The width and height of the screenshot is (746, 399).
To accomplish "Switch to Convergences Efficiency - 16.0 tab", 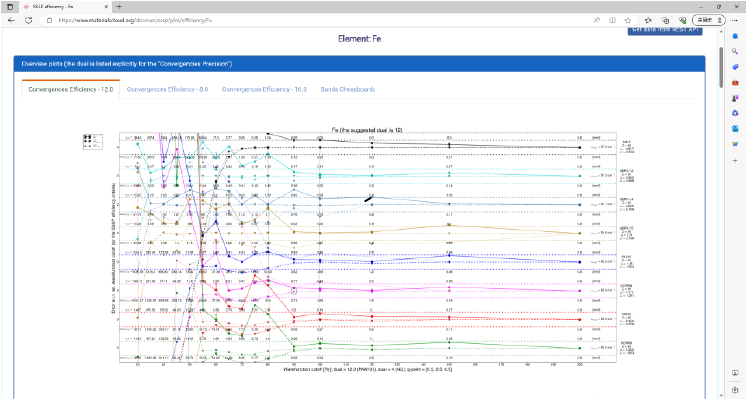I will (264, 89).
